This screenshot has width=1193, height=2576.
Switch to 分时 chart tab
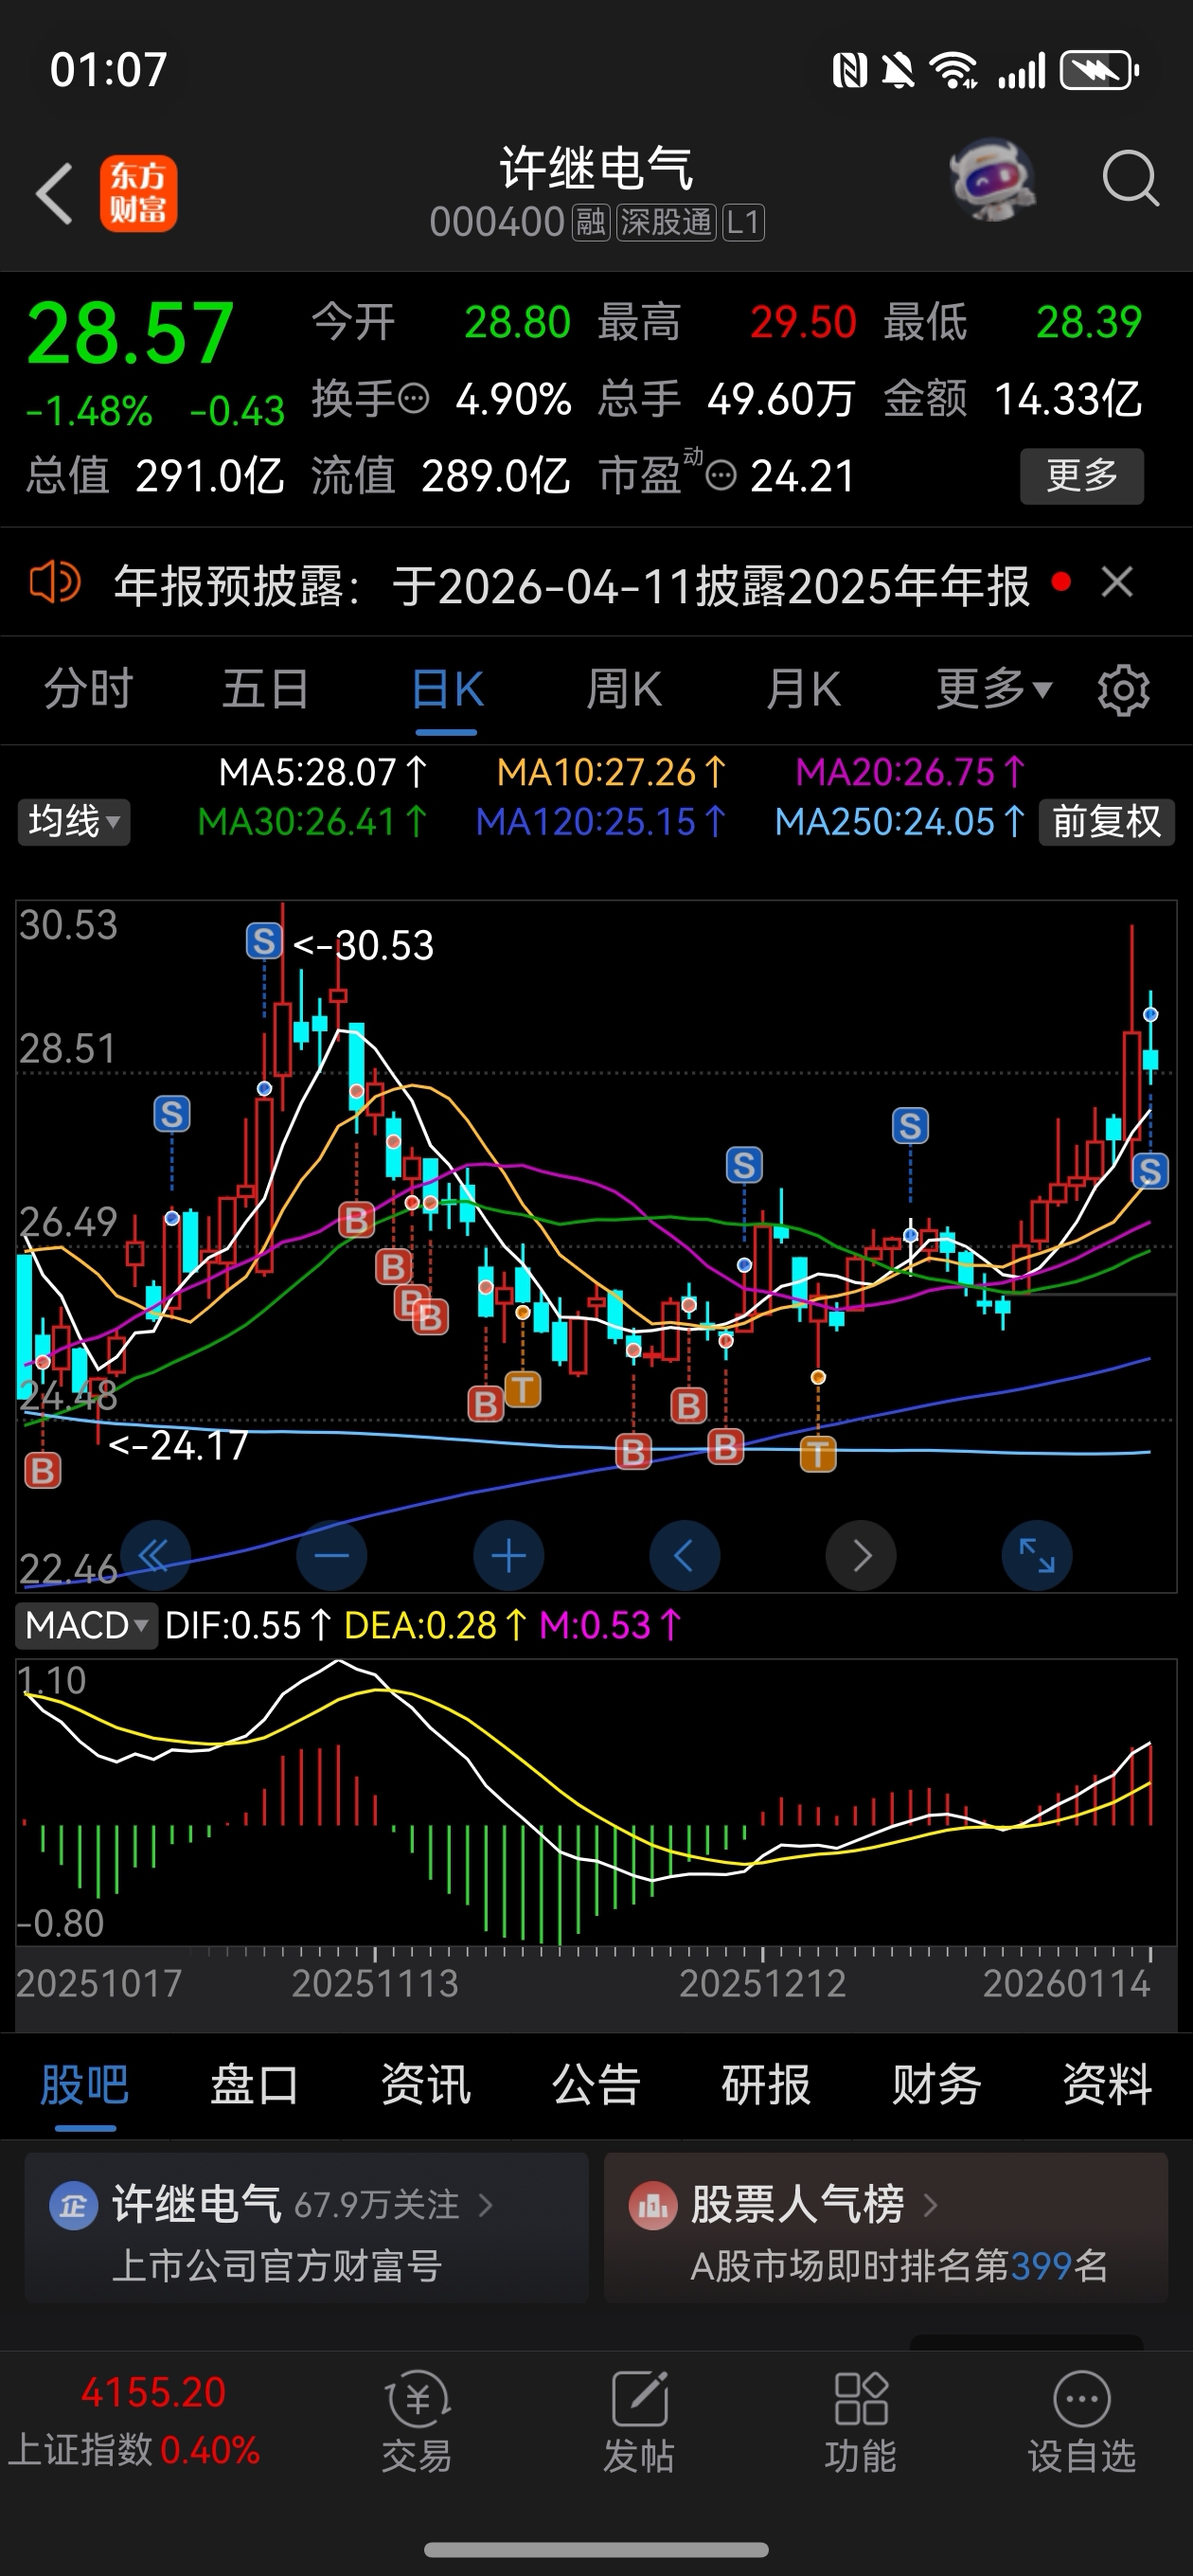pos(88,689)
